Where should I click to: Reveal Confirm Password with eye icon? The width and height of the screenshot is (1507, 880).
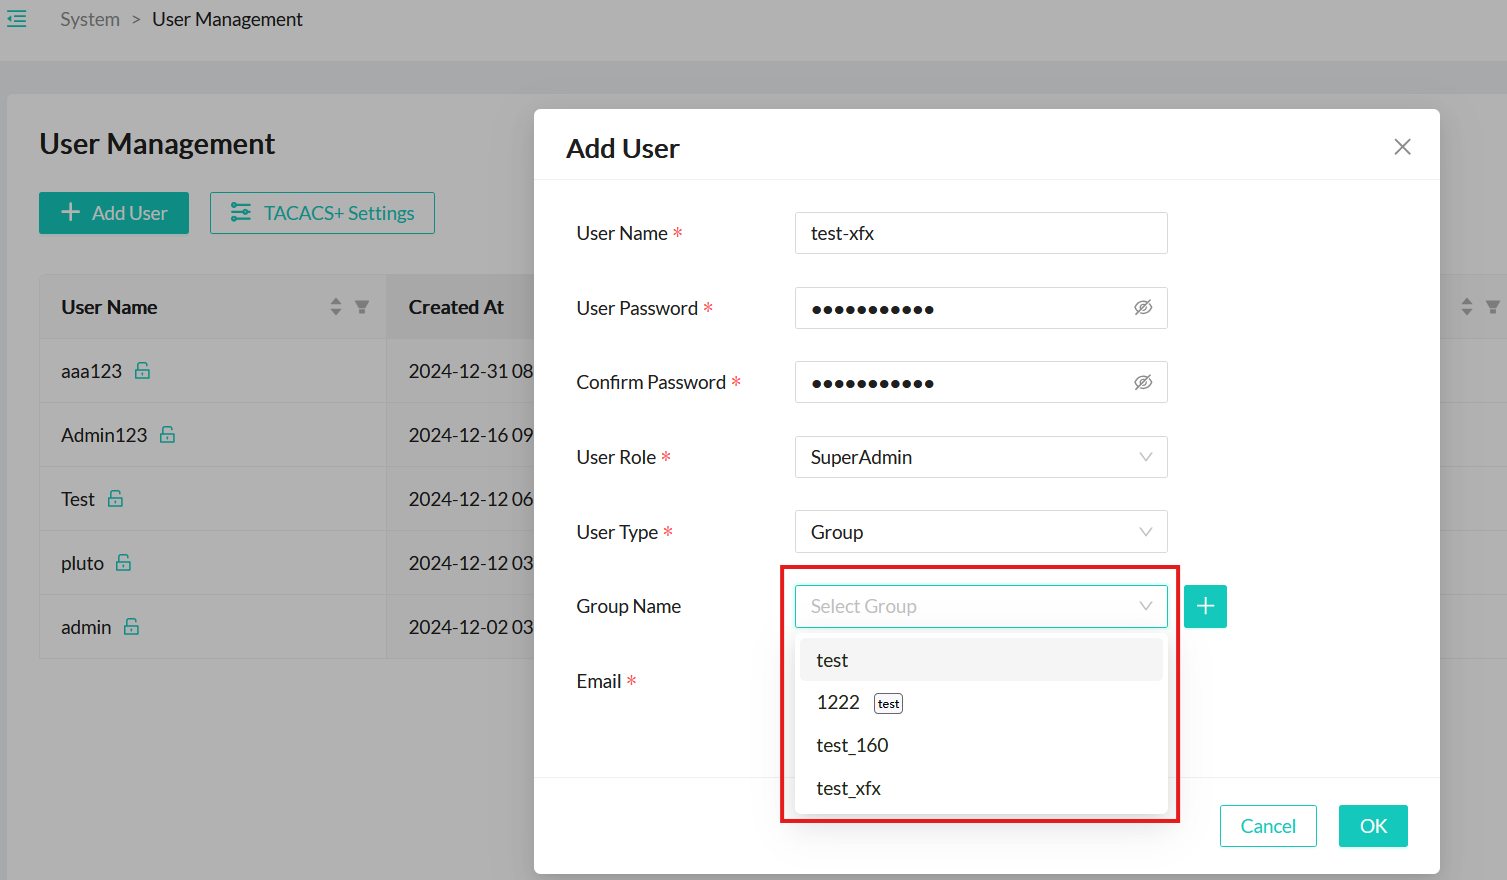click(x=1143, y=382)
